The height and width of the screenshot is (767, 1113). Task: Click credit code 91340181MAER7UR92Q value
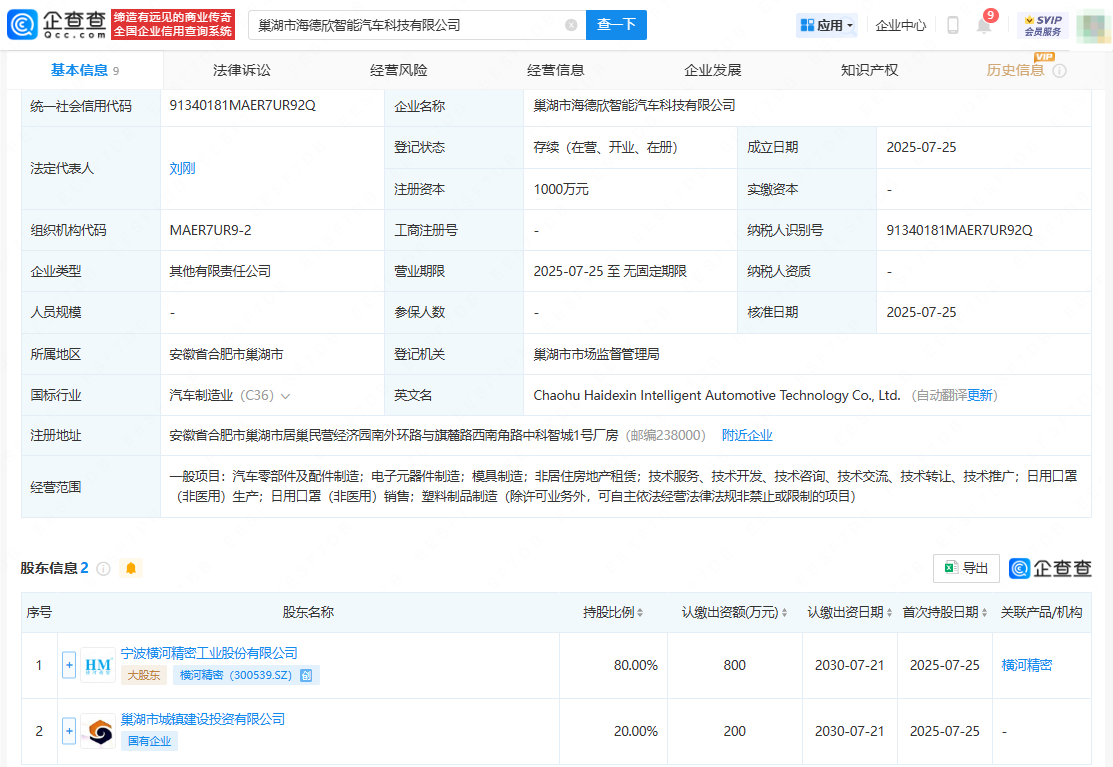tap(242, 106)
